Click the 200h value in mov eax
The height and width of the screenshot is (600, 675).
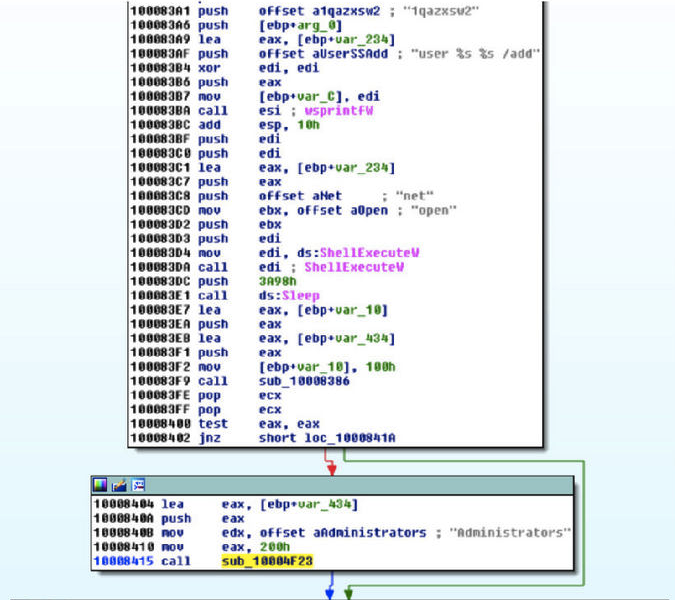[x=275, y=547]
